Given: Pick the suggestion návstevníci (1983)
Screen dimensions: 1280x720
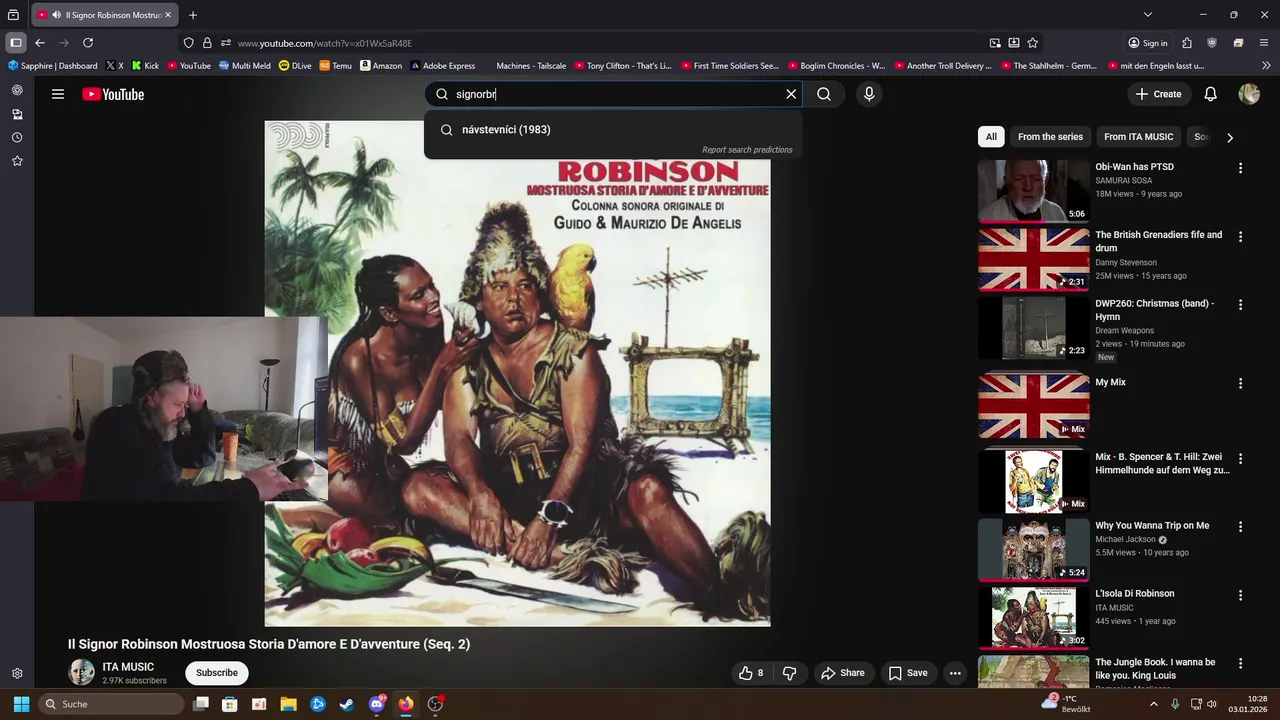Looking at the screenshot, I should click(613, 129).
